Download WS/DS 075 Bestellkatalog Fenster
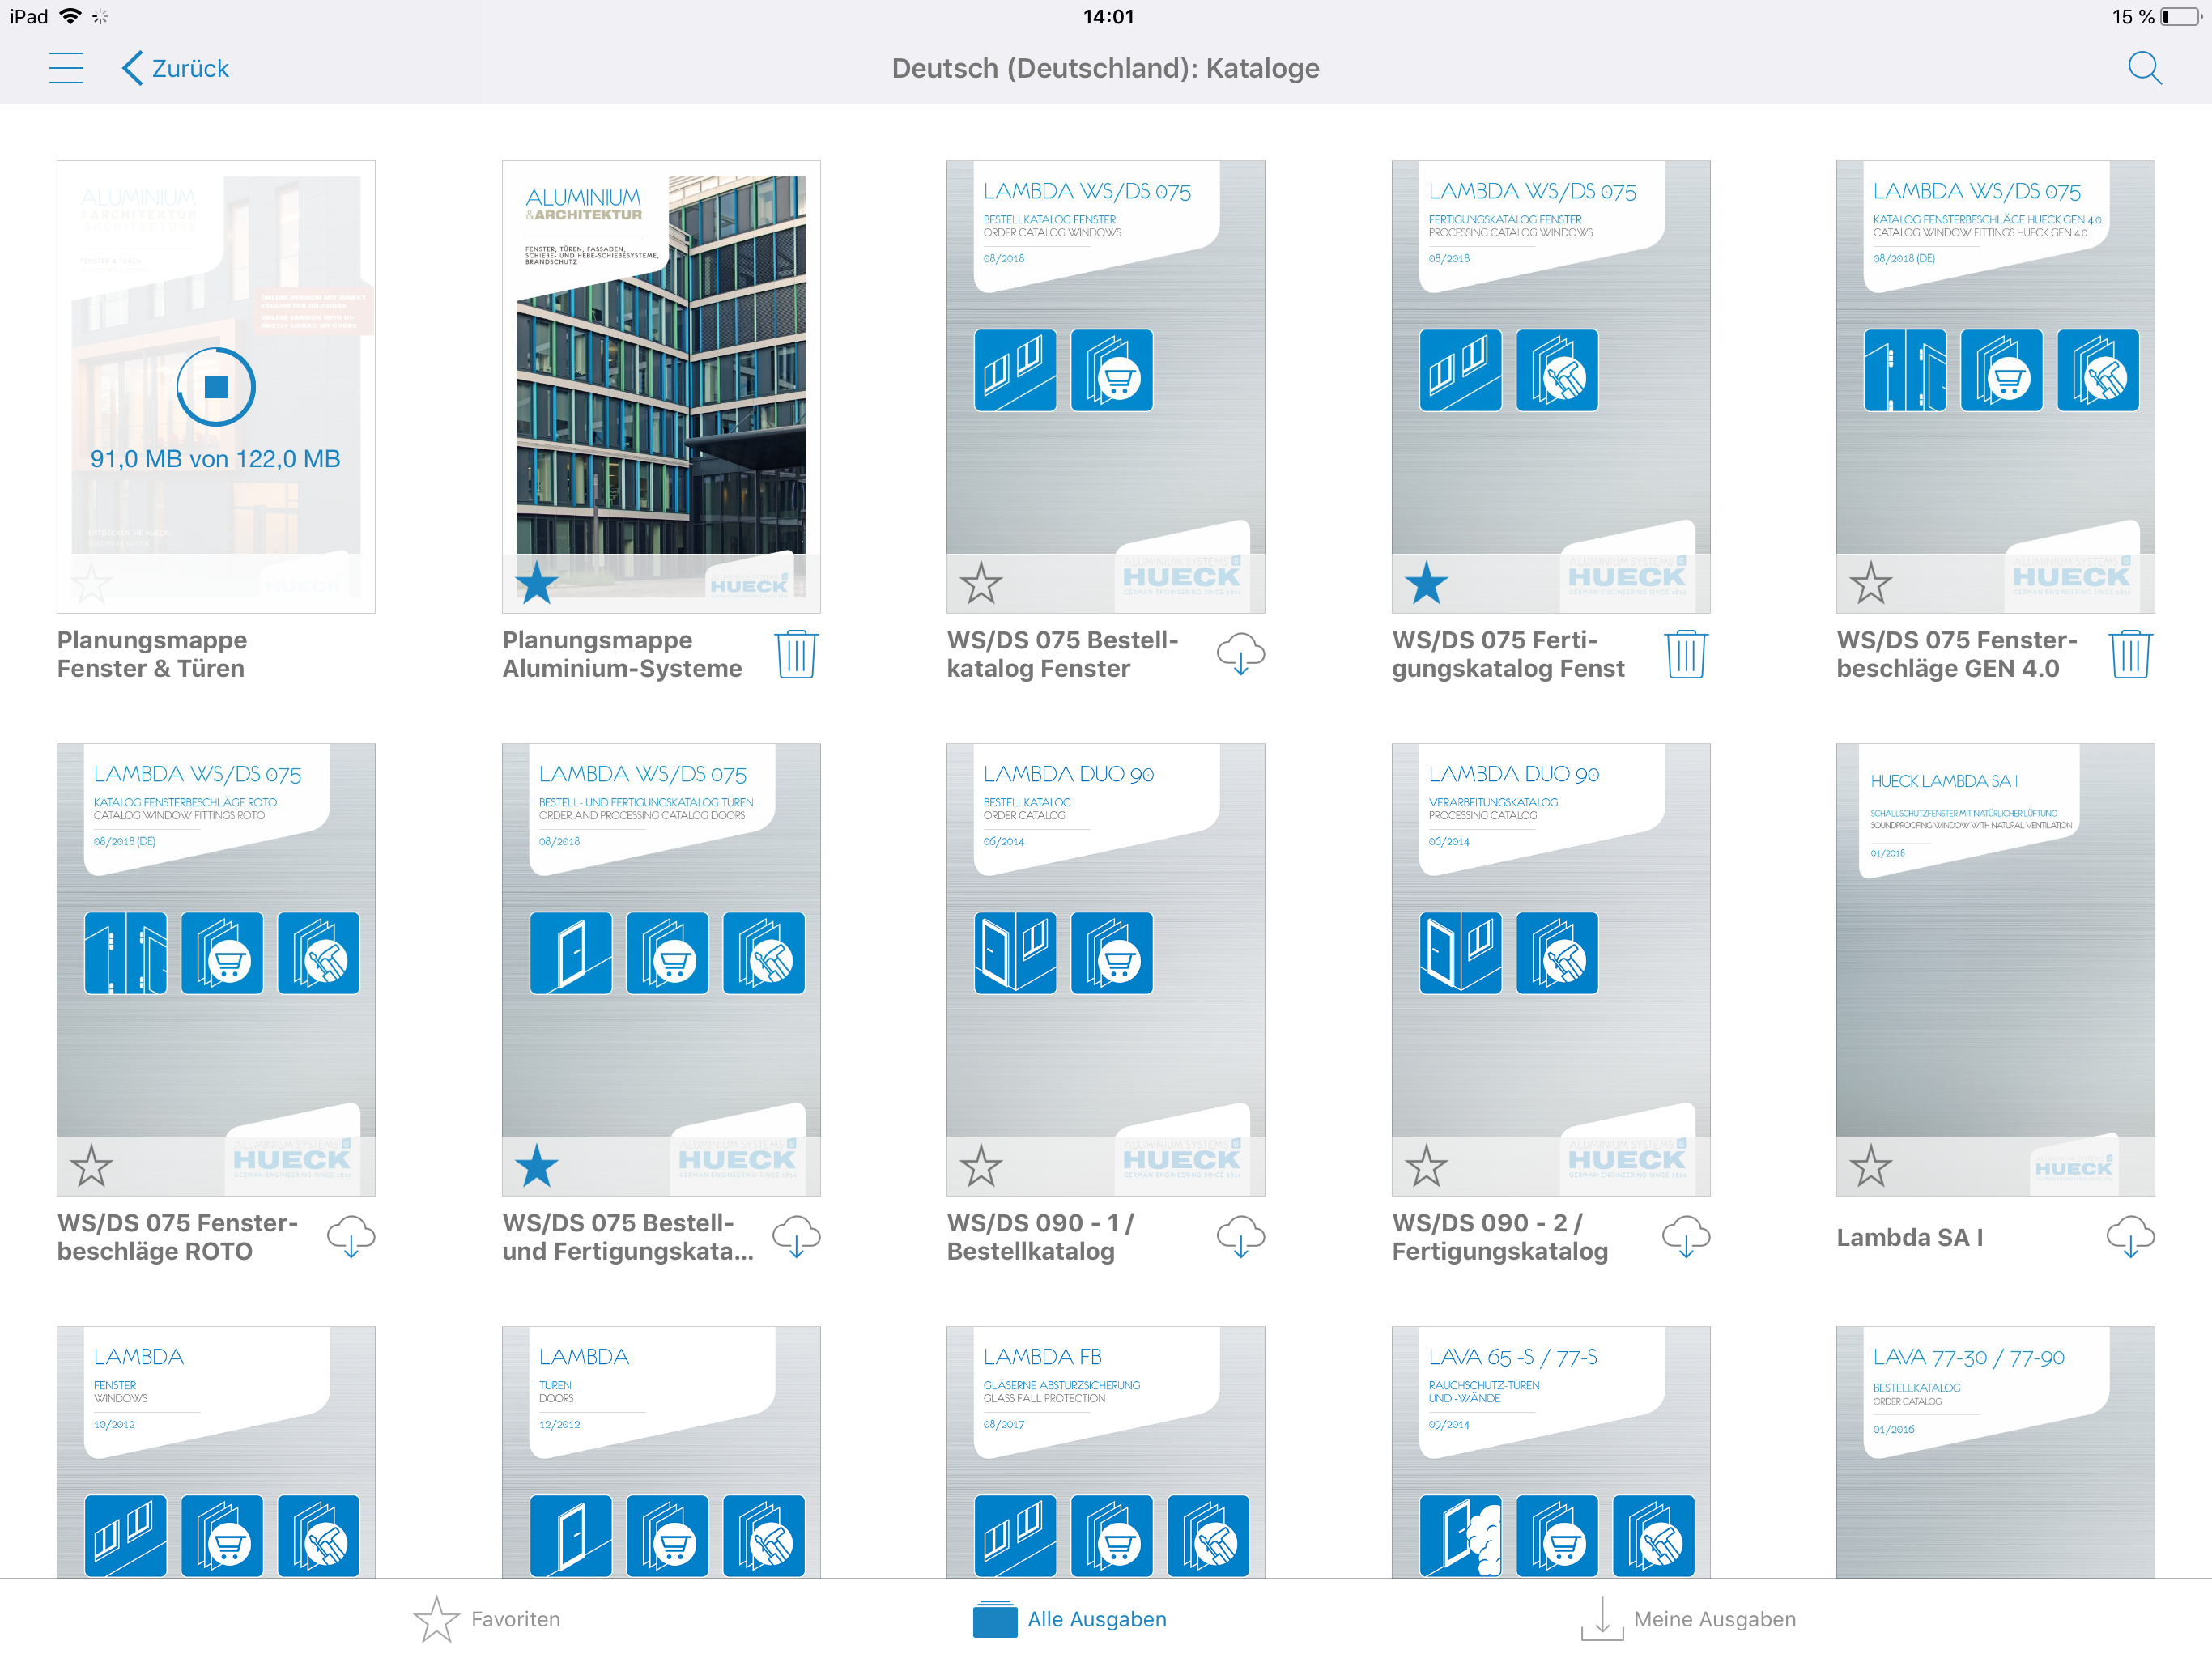The image size is (2212, 1658). pos(1241,654)
